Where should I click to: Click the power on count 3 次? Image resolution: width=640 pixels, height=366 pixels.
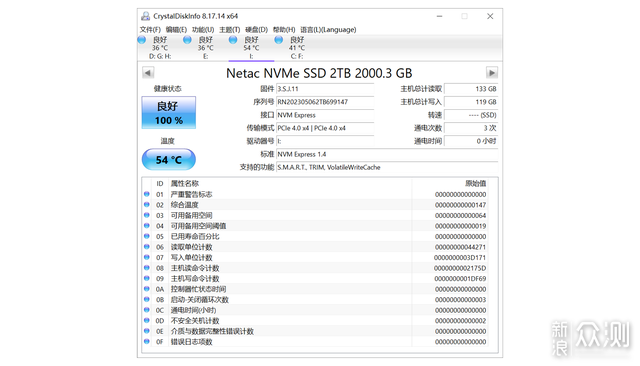coord(471,128)
